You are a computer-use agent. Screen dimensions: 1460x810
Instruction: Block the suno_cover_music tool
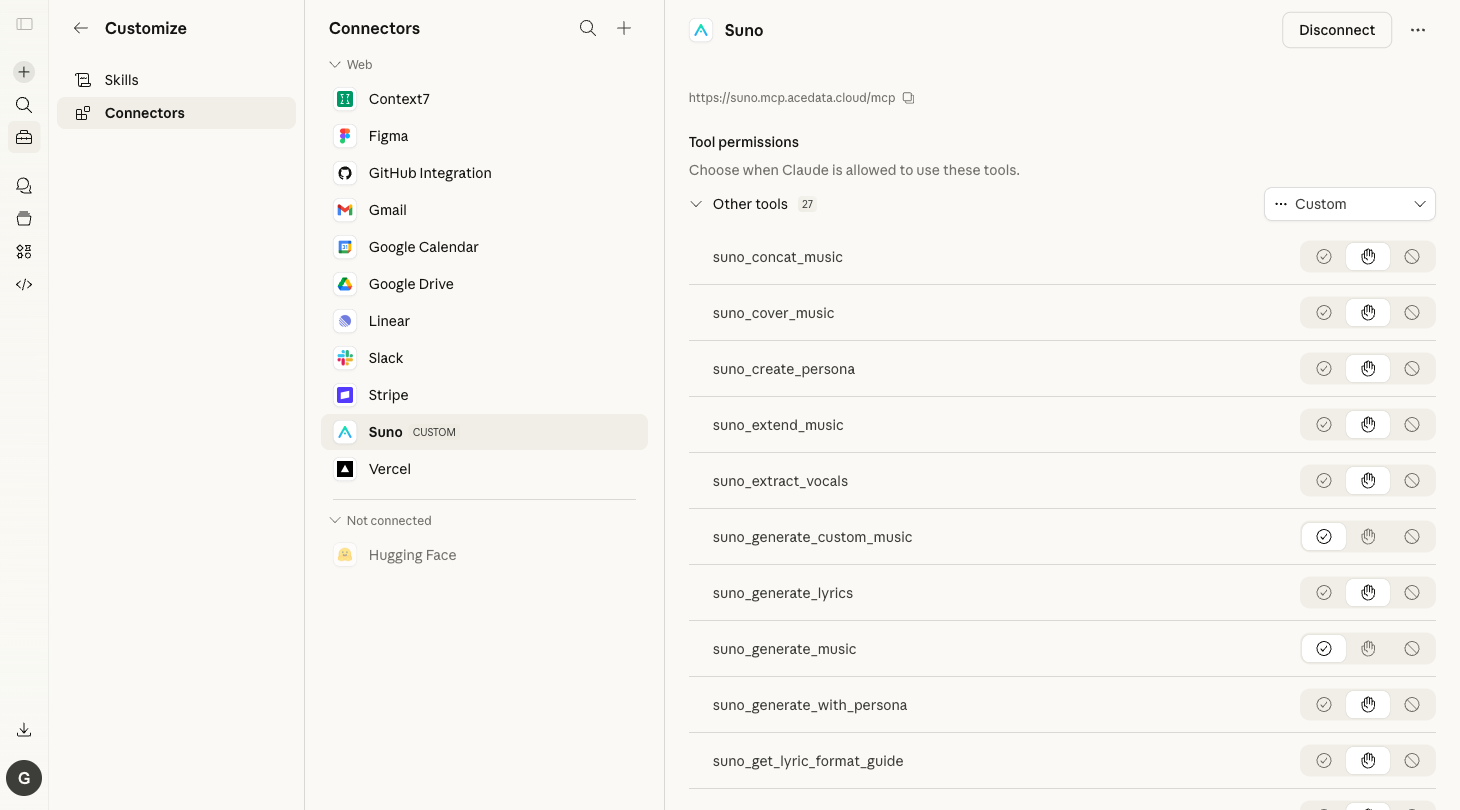[1412, 313]
